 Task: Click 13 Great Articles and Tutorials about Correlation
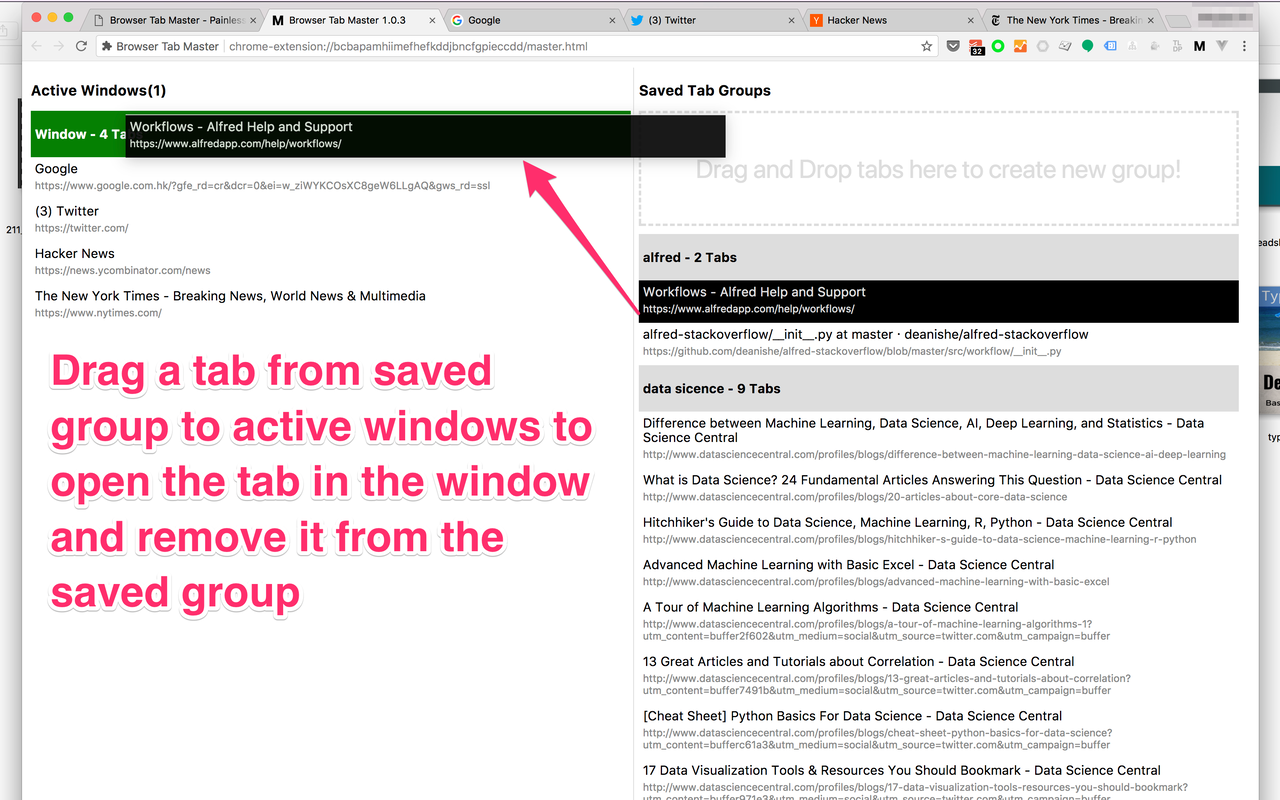pos(938,675)
